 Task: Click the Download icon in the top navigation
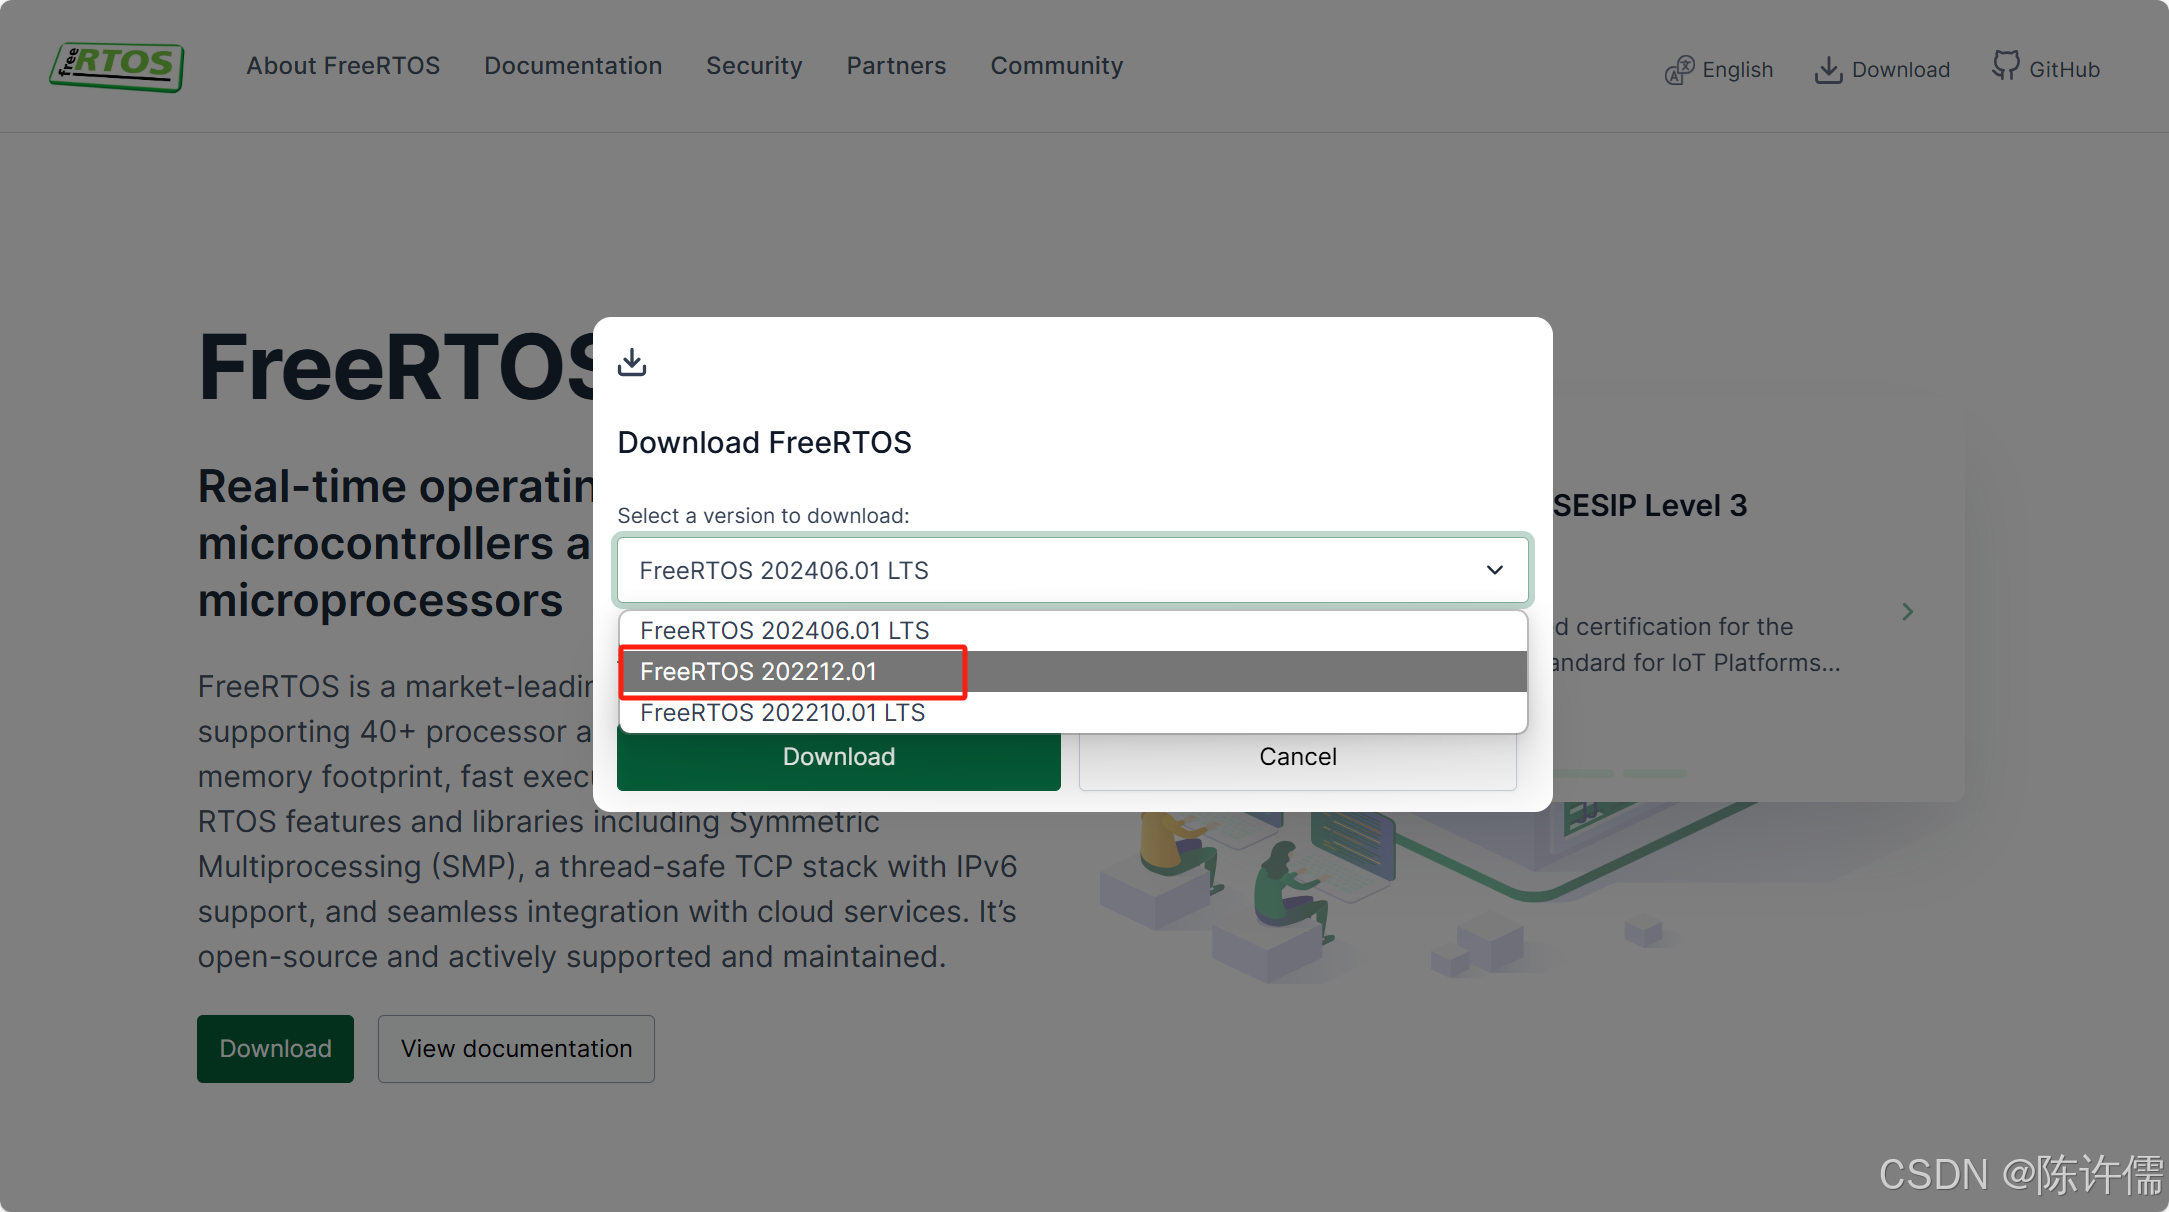1829,69
